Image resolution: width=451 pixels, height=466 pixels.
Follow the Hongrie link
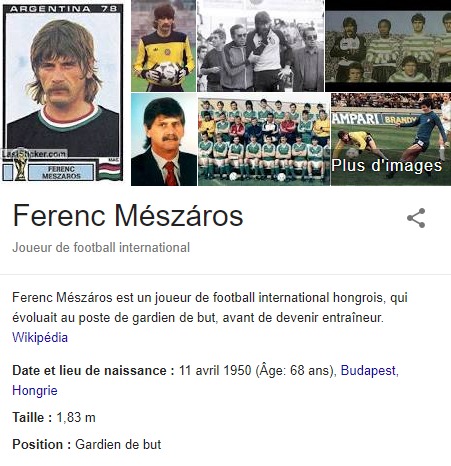click(35, 390)
